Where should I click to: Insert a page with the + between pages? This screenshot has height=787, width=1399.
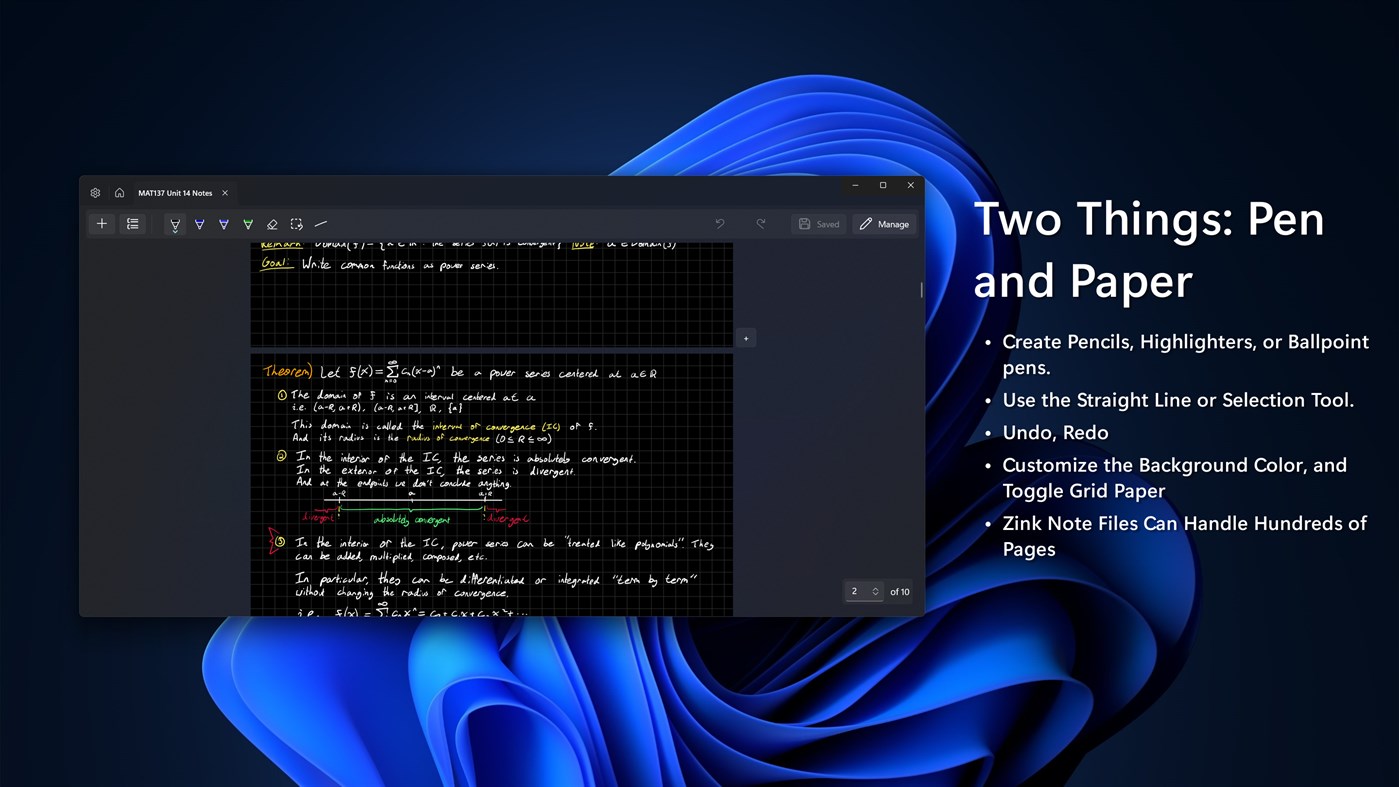click(745, 337)
